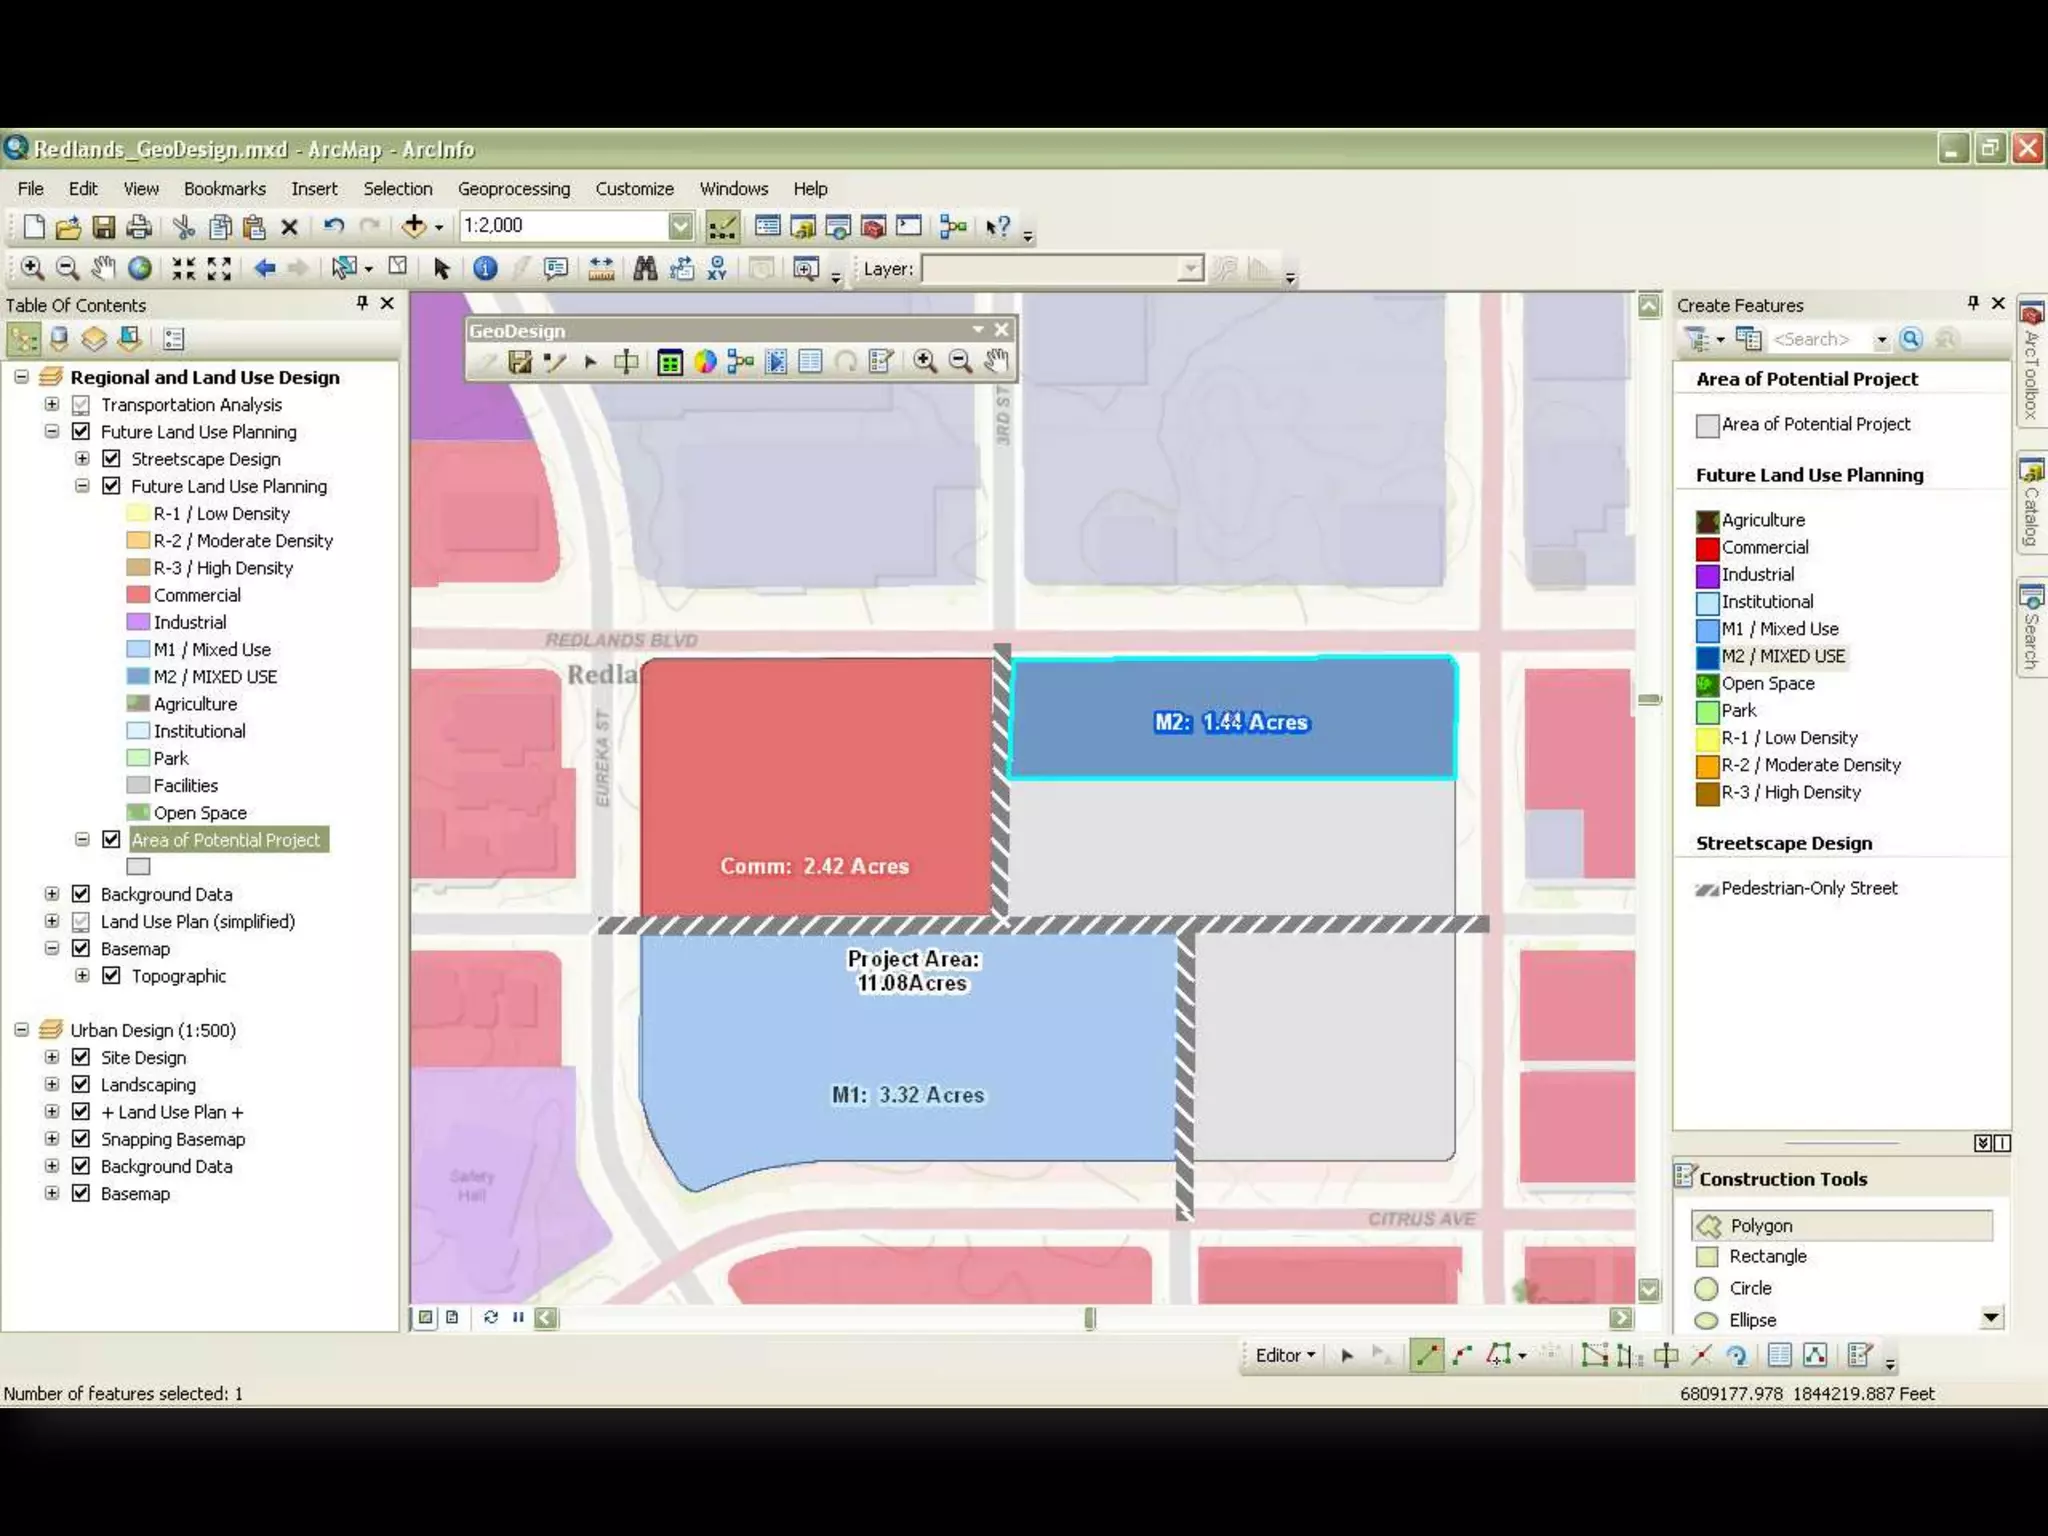Choose the M1 / Mixed Use template
The image size is (2048, 1536).
tap(1779, 629)
